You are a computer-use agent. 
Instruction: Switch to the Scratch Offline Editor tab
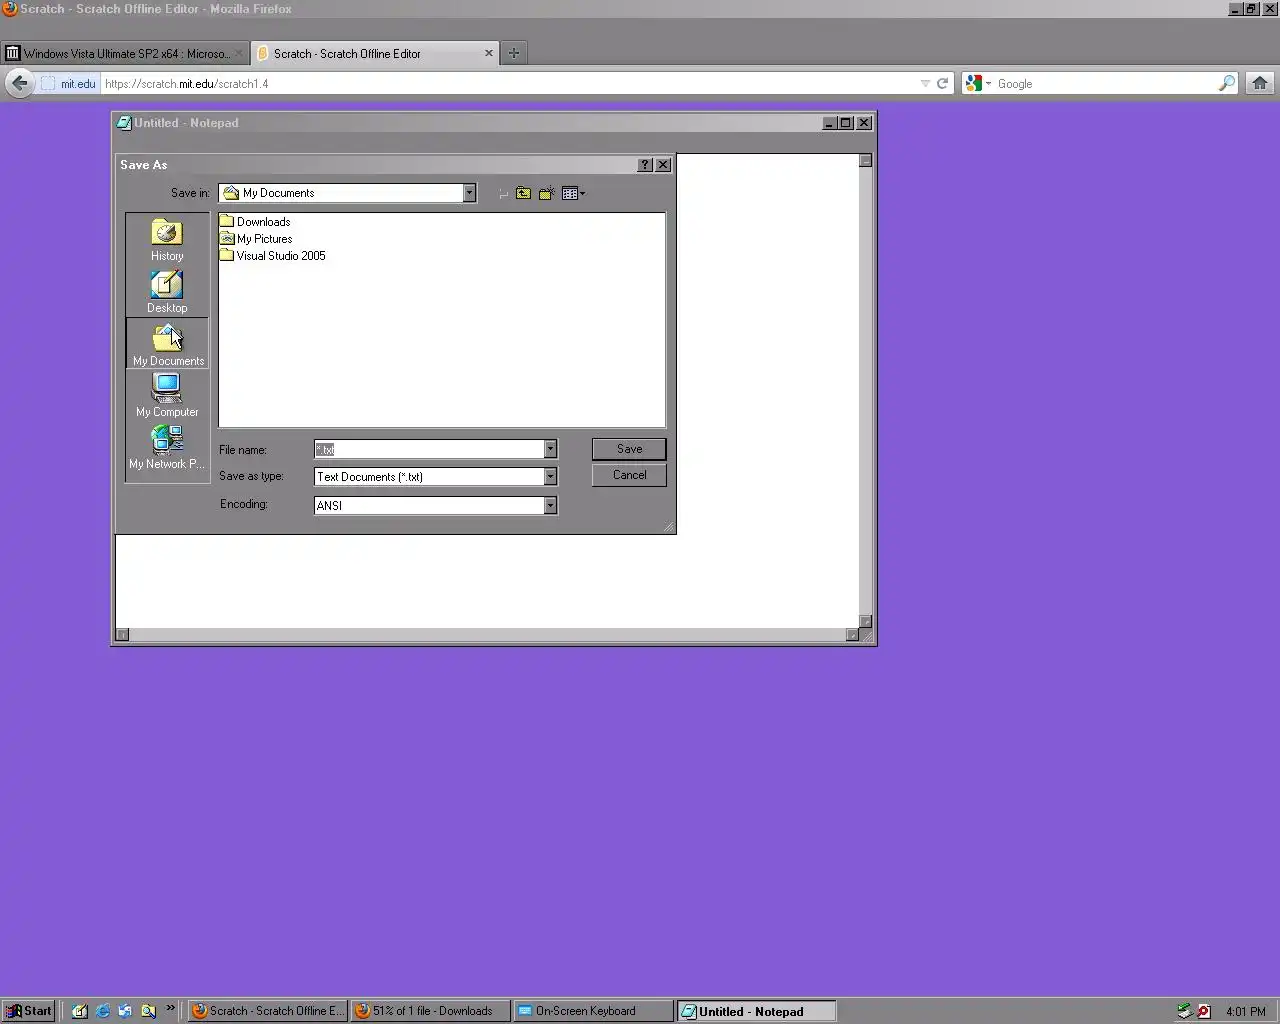click(x=375, y=53)
